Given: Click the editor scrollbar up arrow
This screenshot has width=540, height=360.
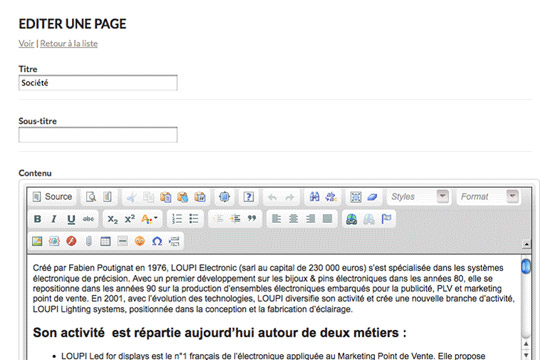Looking at the screenshot, I should pyautogui.click(x=526, y=344).
